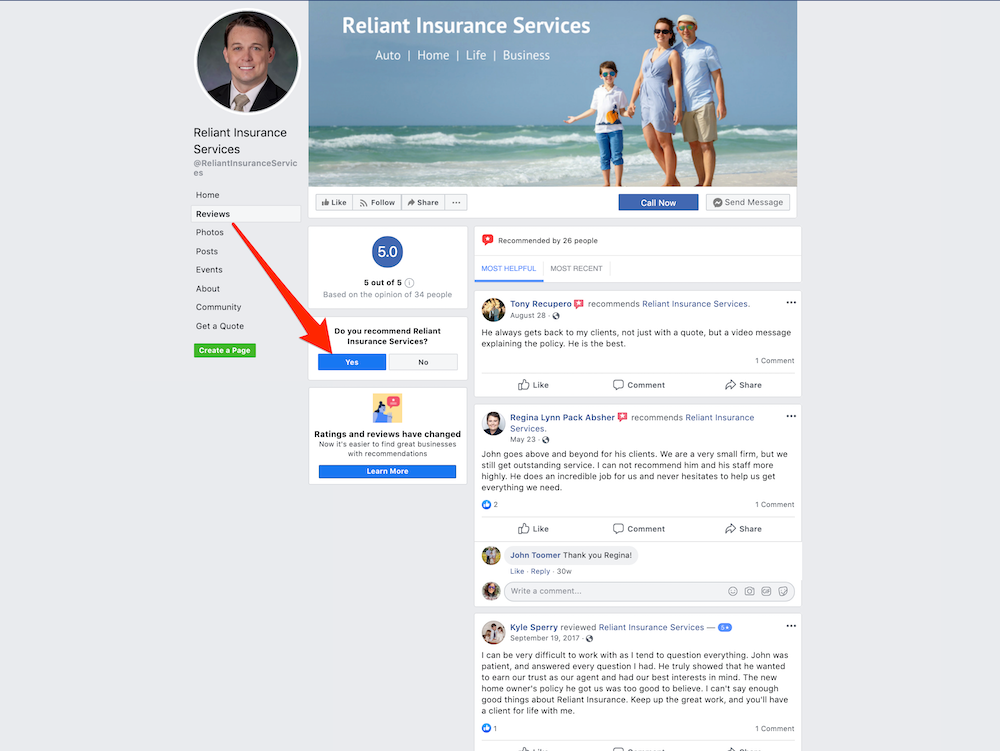Open the more options ellipsis beside Share
The height and width of the screenshot is (751, 1000).
pos(456,202)
